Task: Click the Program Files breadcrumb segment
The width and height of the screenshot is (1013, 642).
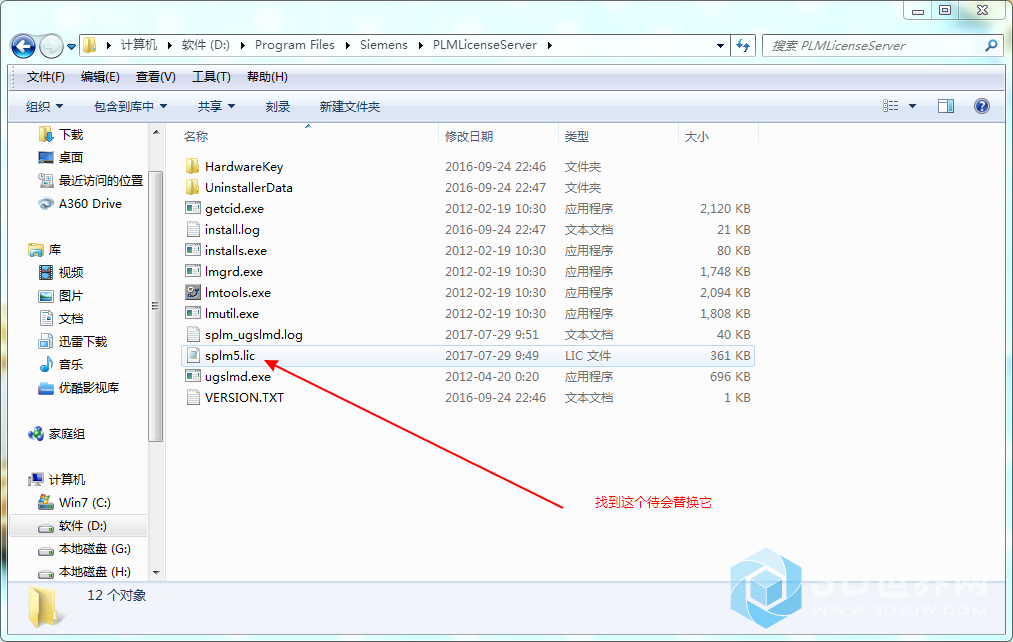Action: (295, 45)
